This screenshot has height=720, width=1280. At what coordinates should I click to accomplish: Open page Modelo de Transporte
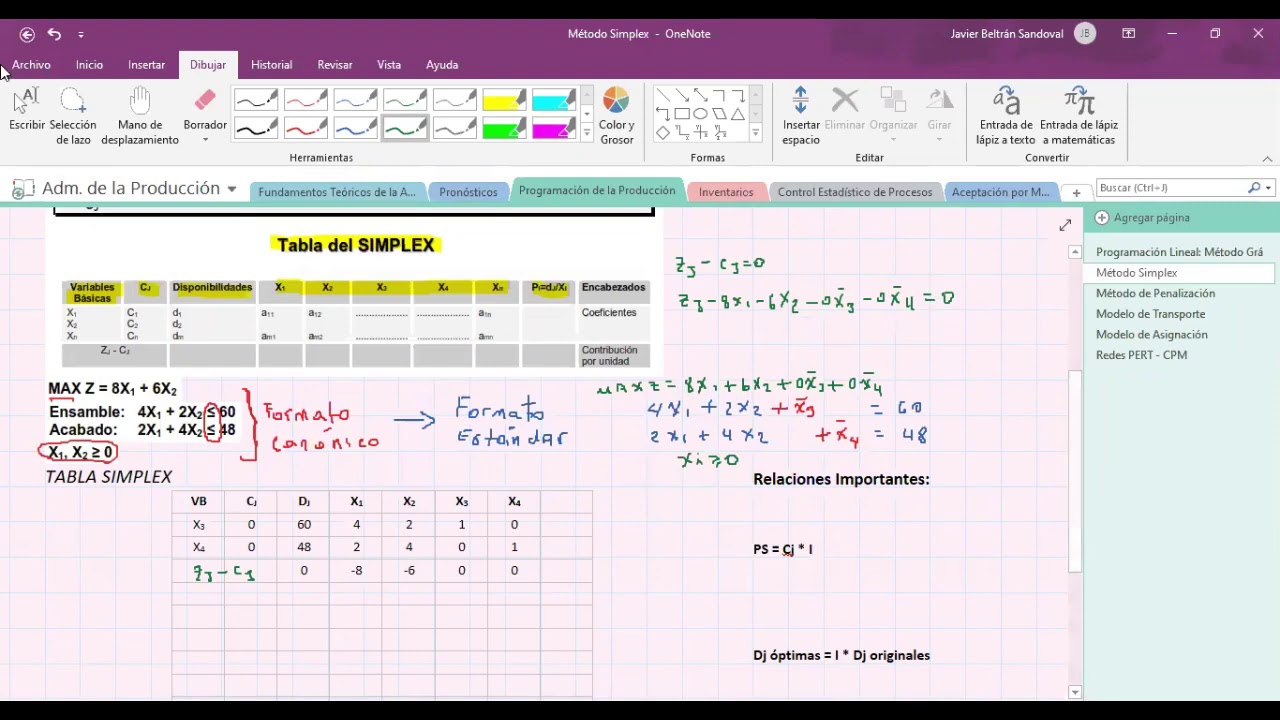(1150, 314)
